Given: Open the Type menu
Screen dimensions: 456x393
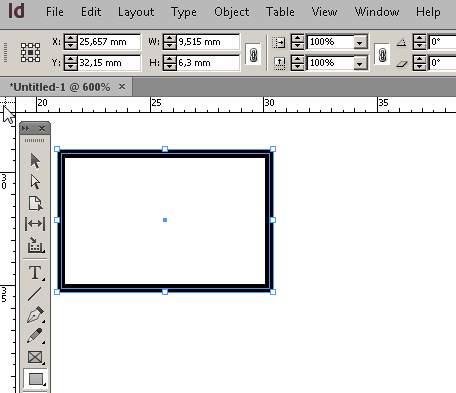Looking at the screenshot, I should pos(184,12).
